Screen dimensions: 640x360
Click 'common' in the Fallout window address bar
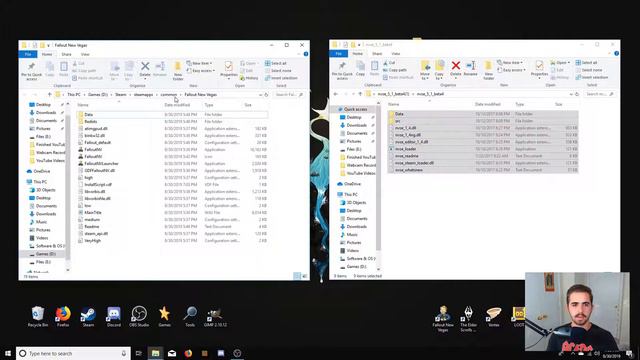click(169, 95)
